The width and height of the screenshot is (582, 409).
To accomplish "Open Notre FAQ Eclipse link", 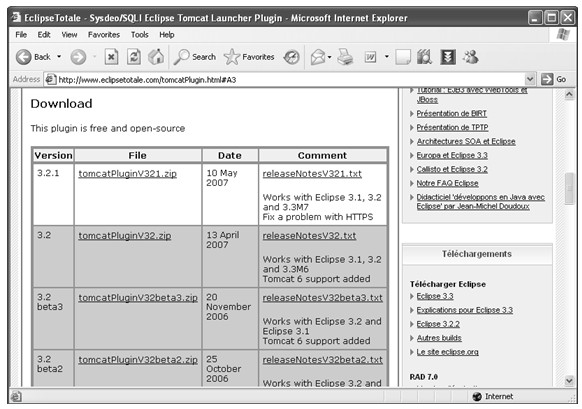I will pyautogui.click(x=447, y=183).
